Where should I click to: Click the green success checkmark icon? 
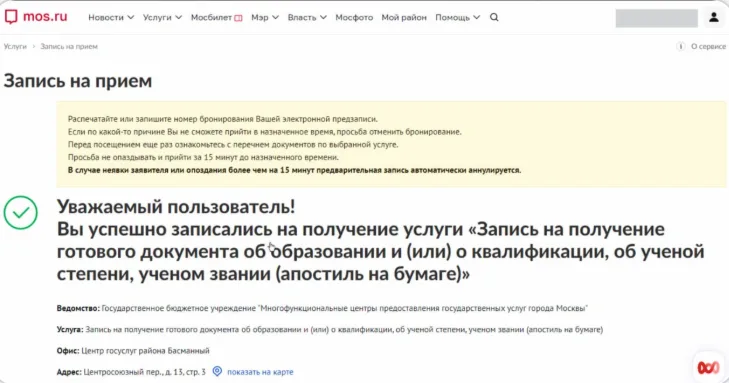tap(21, 212)
